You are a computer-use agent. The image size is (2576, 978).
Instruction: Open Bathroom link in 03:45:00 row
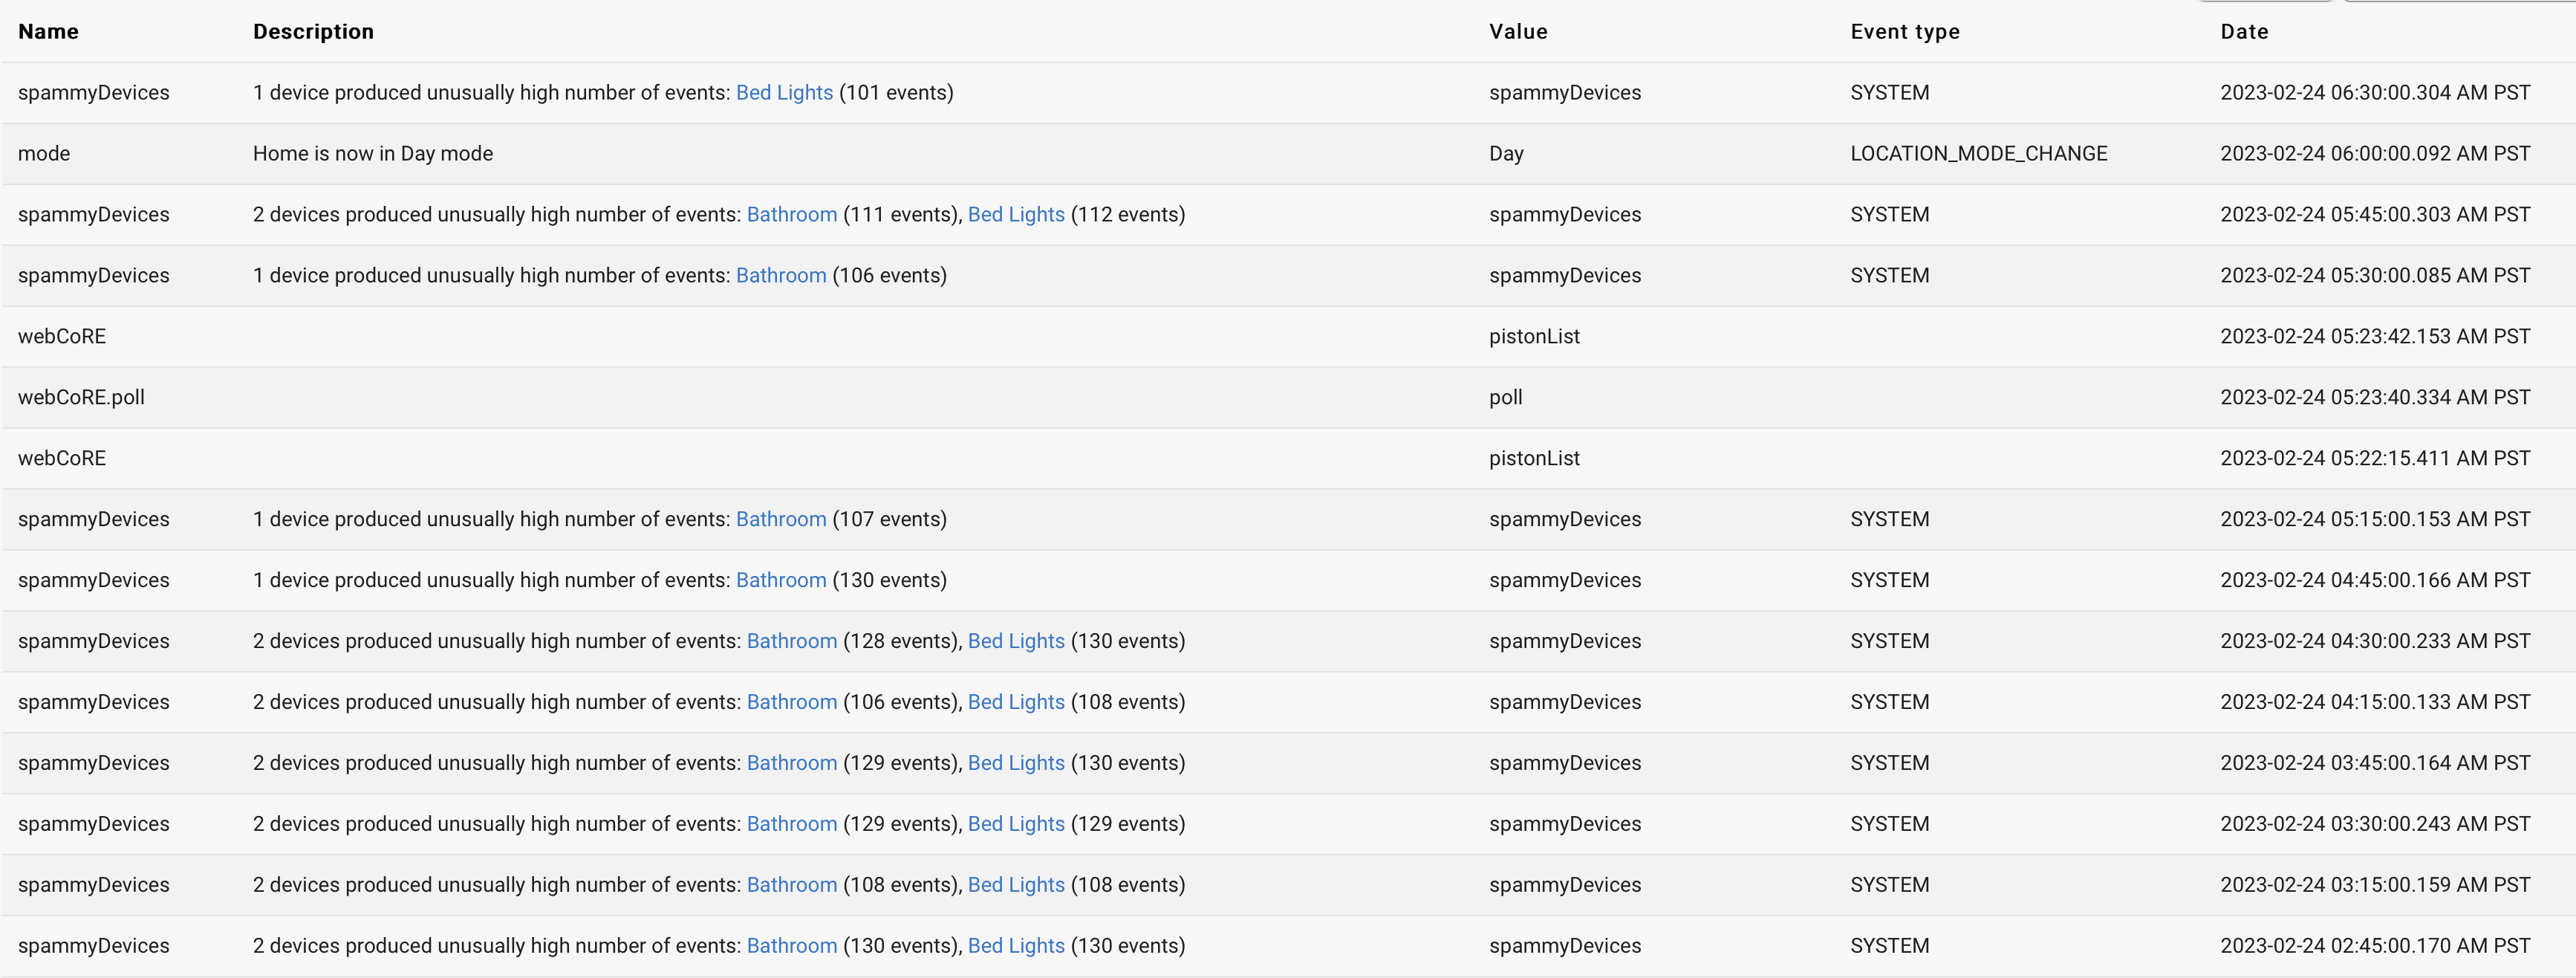coord(792,764)
